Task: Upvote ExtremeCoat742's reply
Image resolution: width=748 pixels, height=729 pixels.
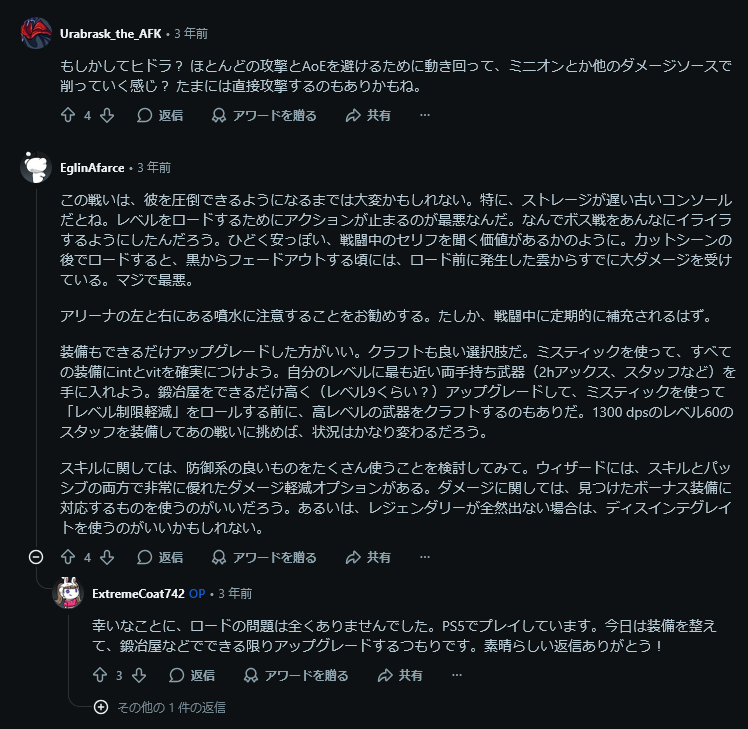Action: click(x=100, y=675)
